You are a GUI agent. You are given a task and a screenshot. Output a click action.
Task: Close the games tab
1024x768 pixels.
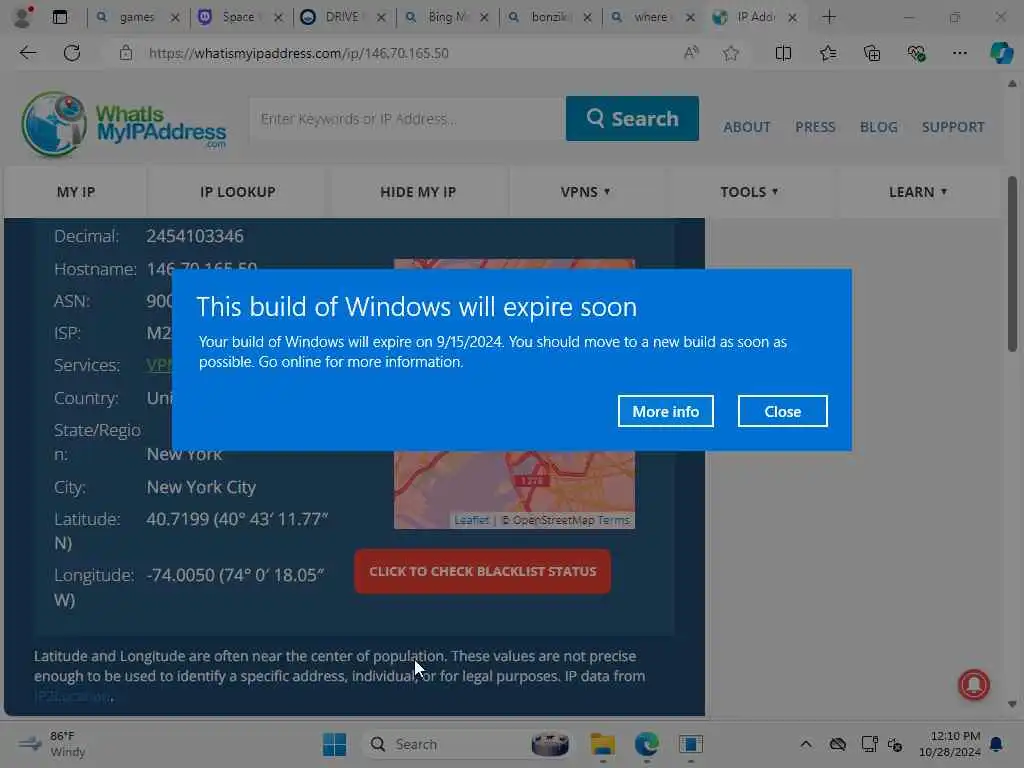175,18
